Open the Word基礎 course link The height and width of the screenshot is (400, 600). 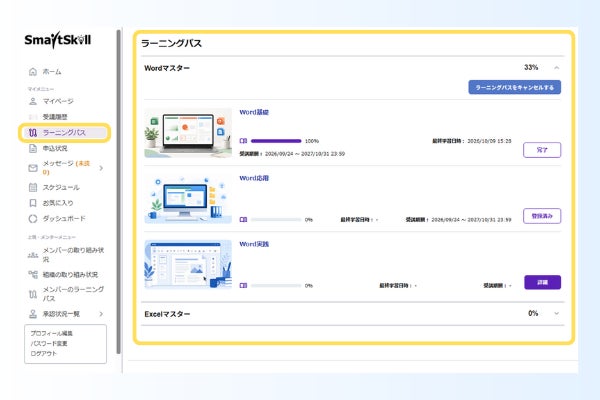coord(254,112)
